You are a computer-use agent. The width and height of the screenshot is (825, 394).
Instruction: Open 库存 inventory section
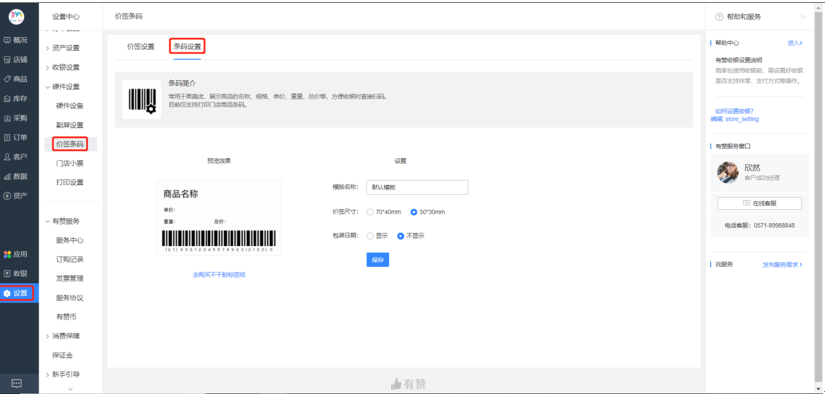pyautogui.click(x=16, y=98)
